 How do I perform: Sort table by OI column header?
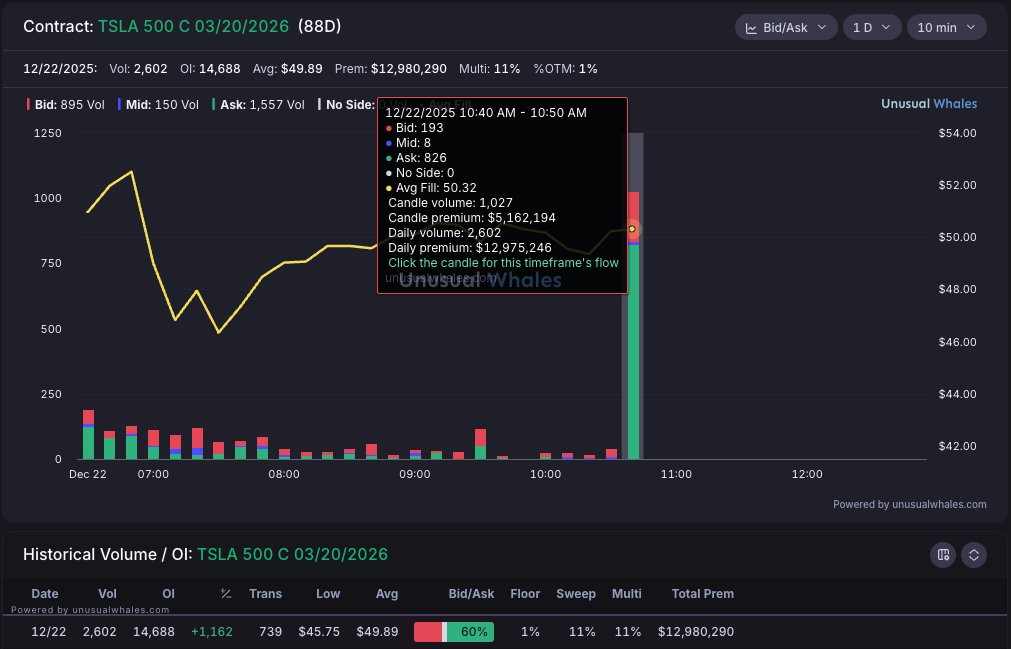coord(168,594)
